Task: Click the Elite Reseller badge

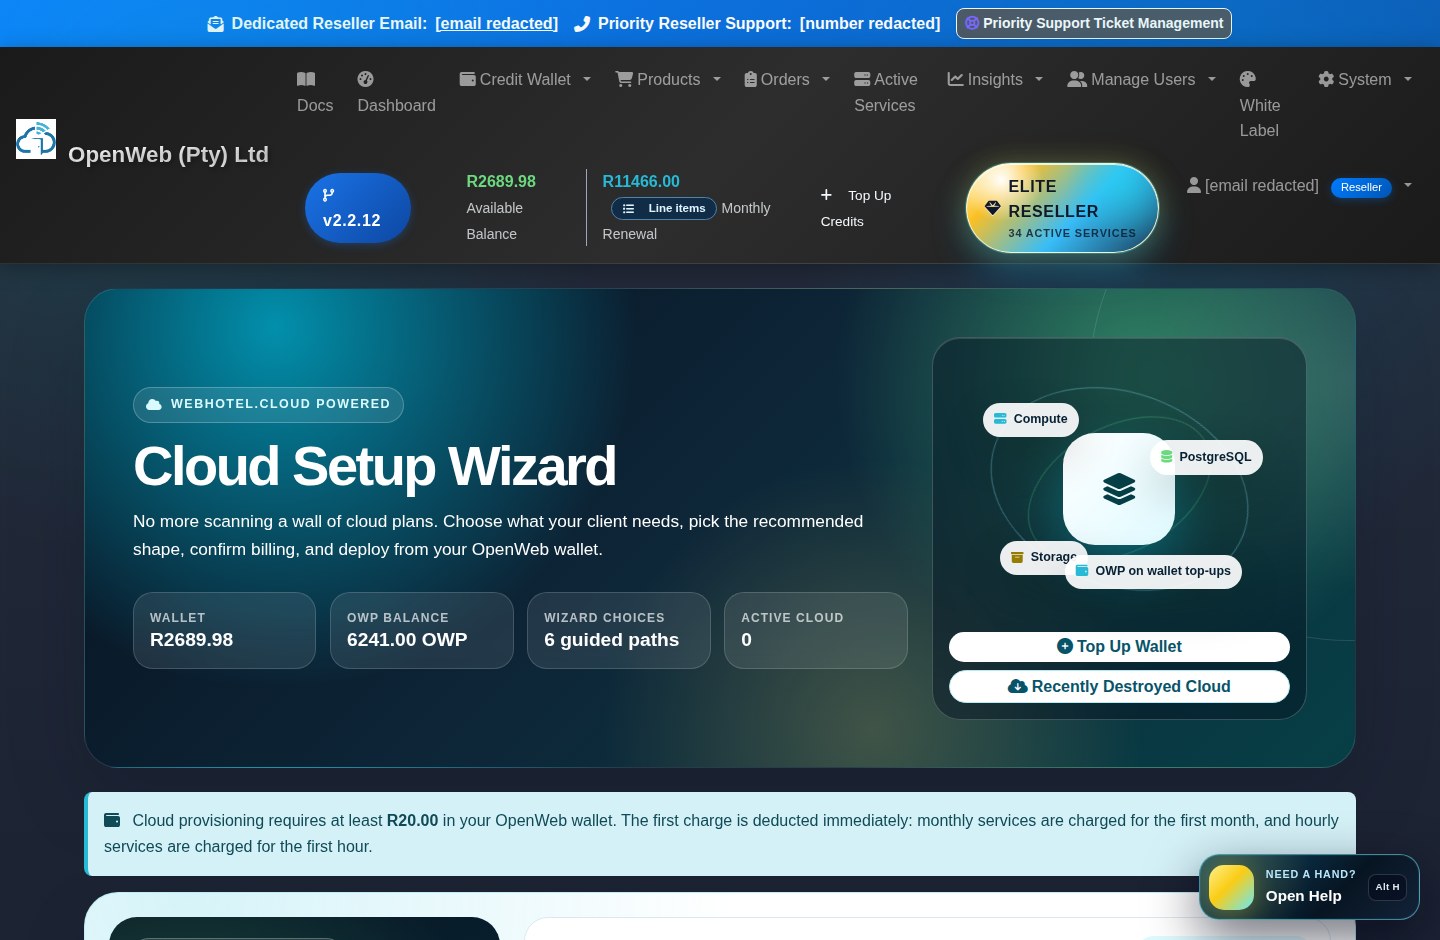Action: [1062, 208]
